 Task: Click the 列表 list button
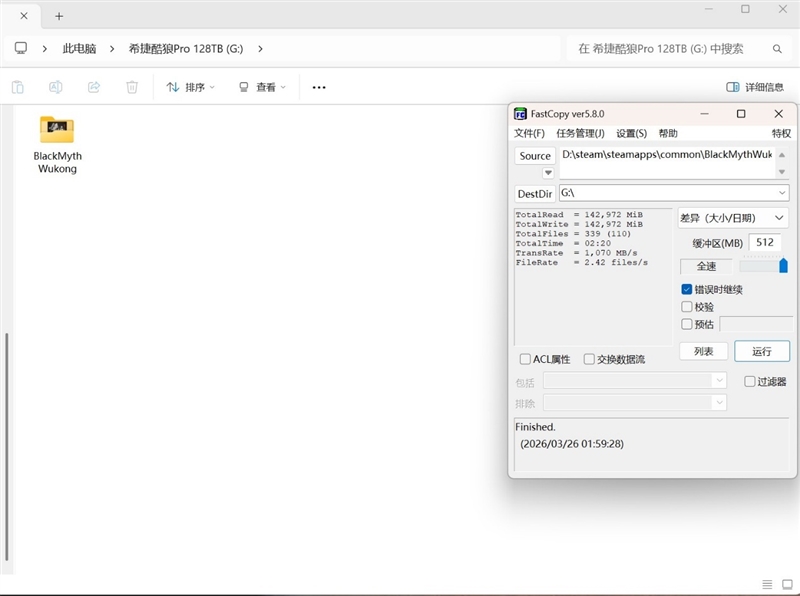[703, 351]
